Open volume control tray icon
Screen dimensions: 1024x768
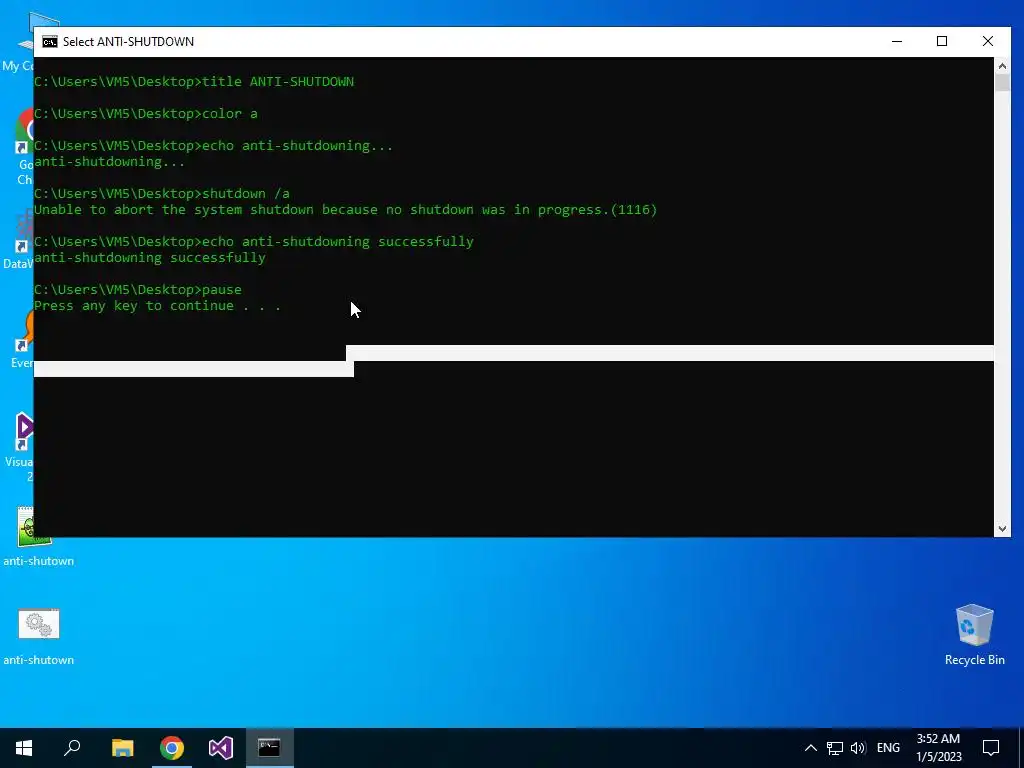pos(858,748)
